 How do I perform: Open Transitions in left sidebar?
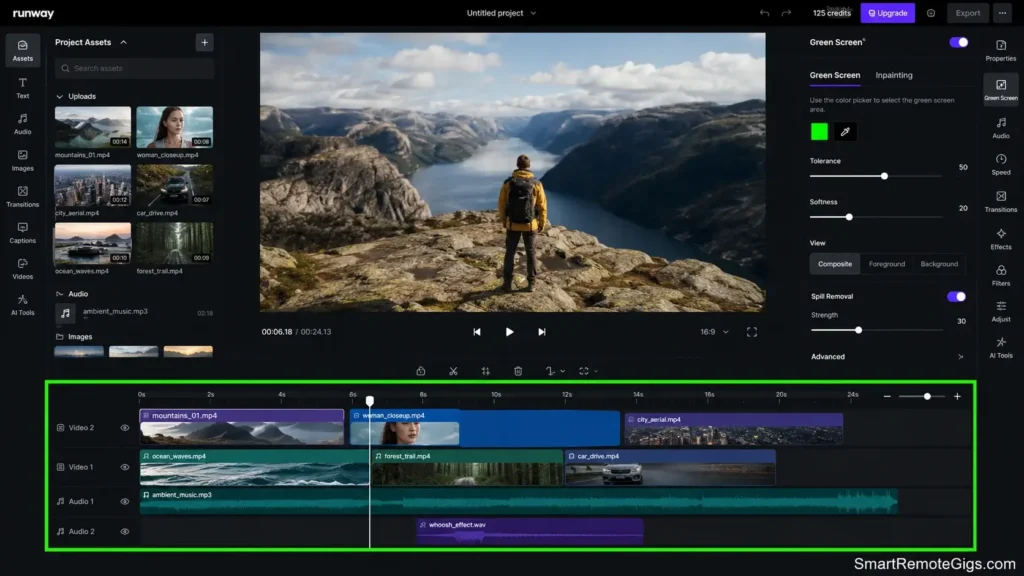(22, 196)
